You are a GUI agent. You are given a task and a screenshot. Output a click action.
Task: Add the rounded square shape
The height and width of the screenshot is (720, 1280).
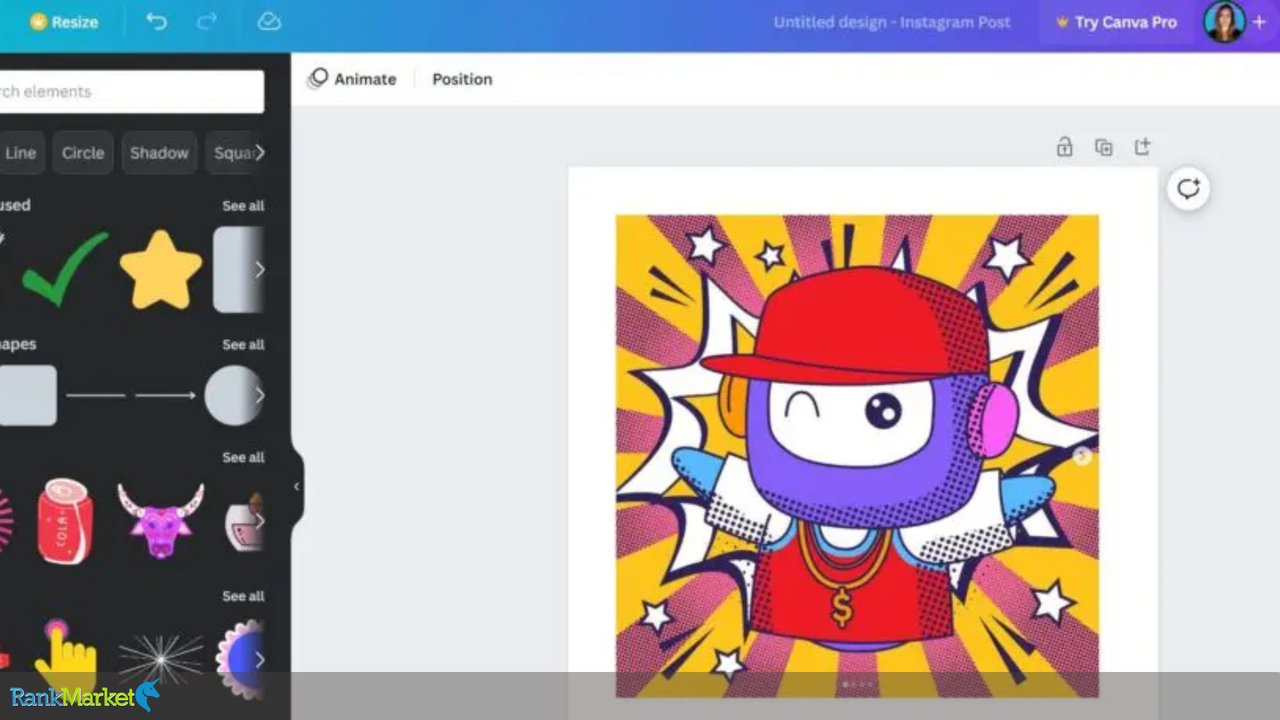pyautogui.click(x=27, y=395)
